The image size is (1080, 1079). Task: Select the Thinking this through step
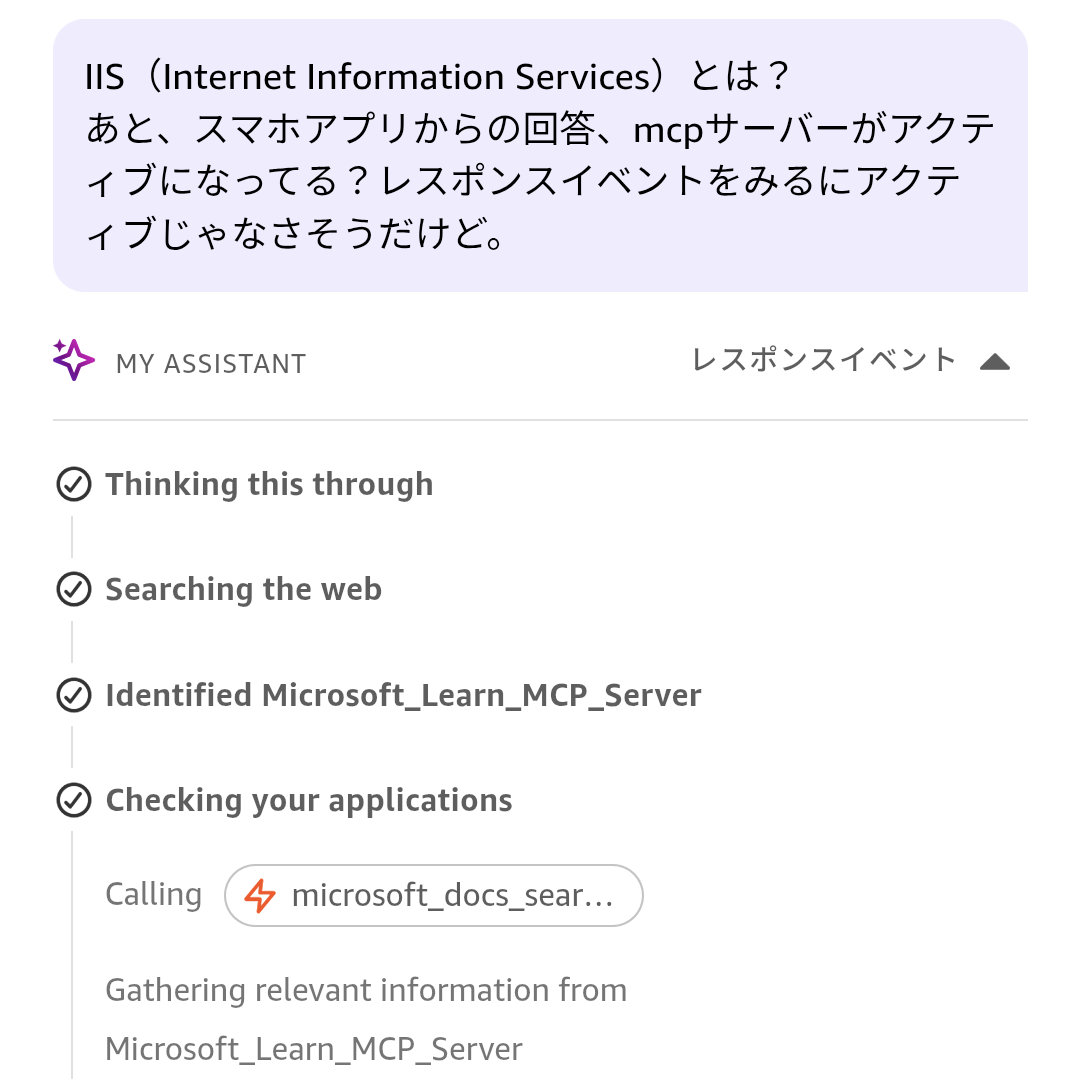pyautogui.click(x=269, y=485)
